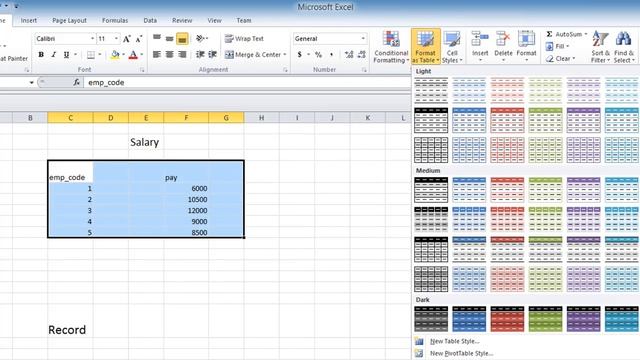The height and width of the screenshot is (360, 640).
Task: Click the Increase Font Size icon
Action: pyautogui.click(x=127, y=39)
